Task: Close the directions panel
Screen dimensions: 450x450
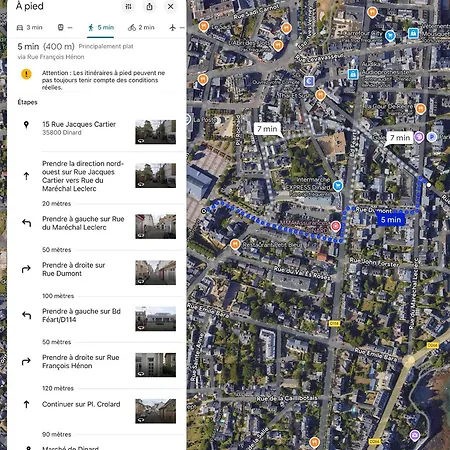Action: (171, 6)
